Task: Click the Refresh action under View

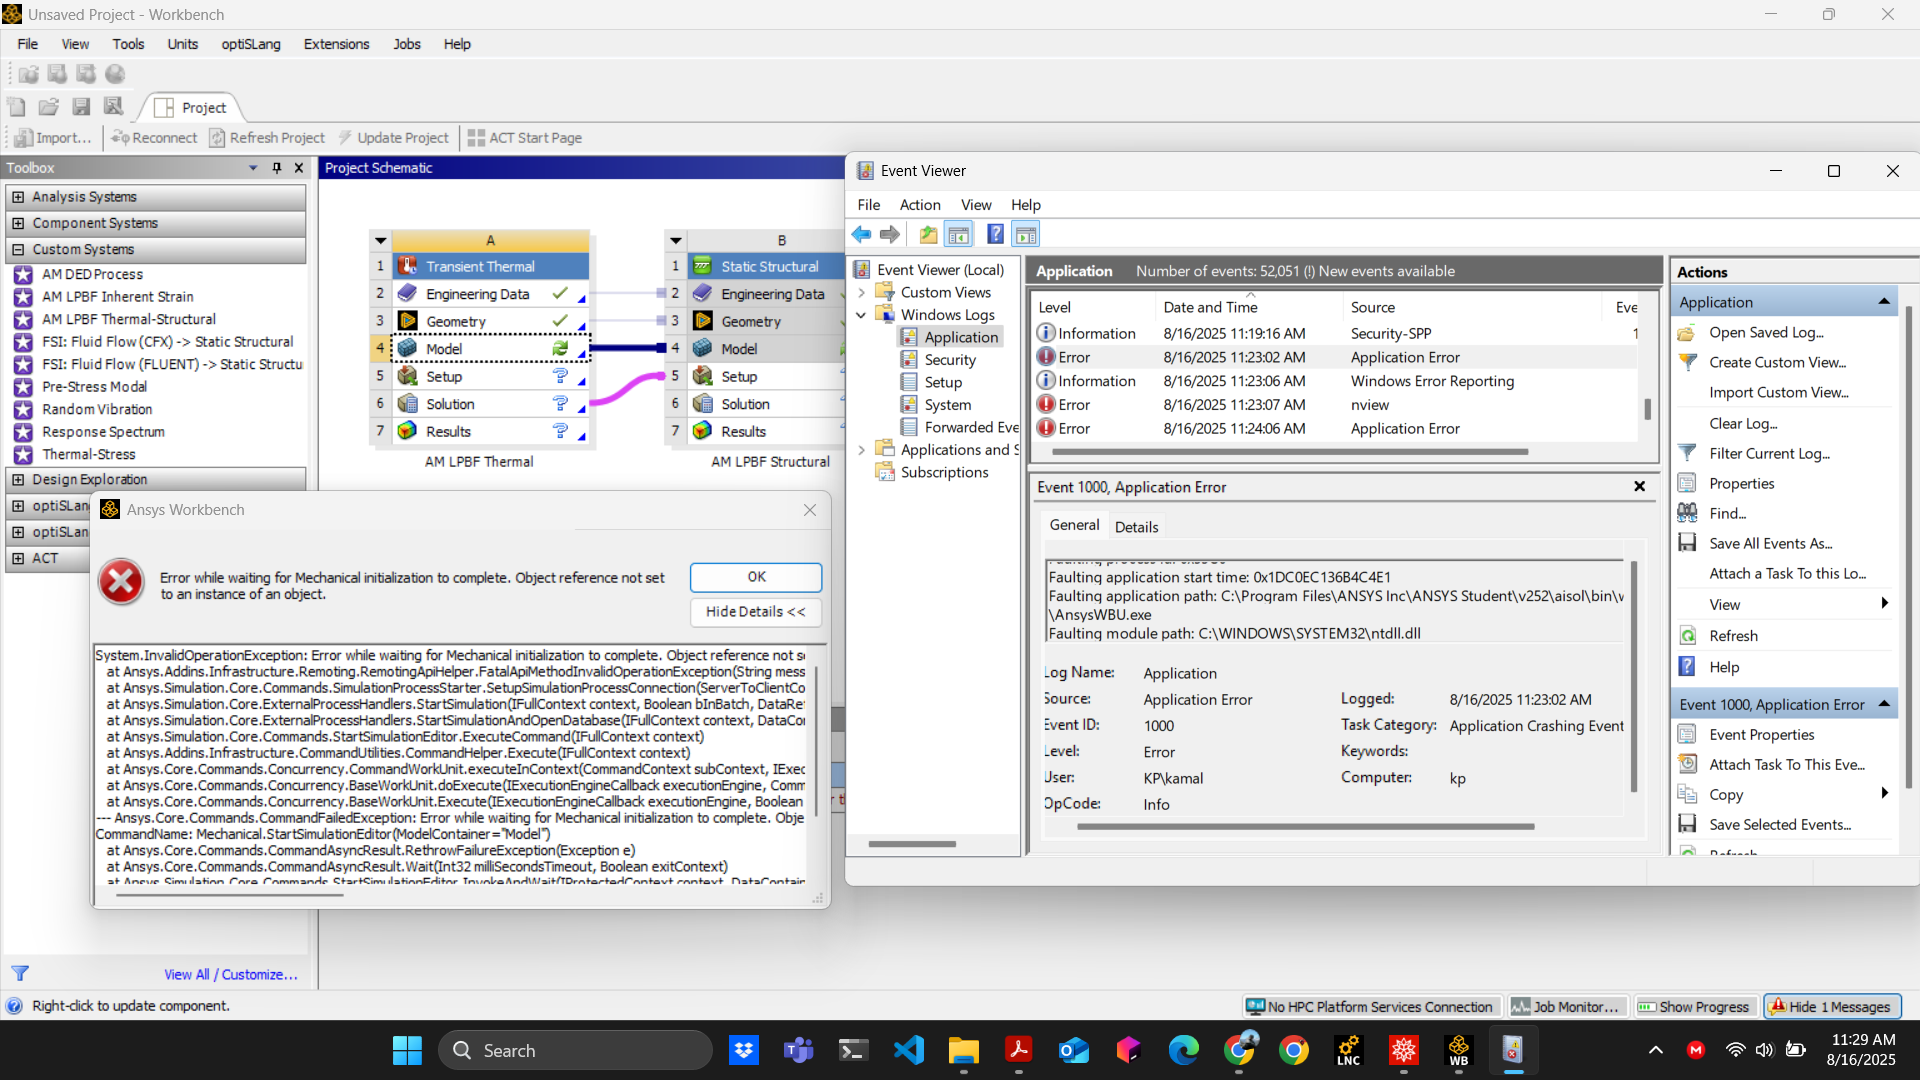Action: pos(1733,636)
